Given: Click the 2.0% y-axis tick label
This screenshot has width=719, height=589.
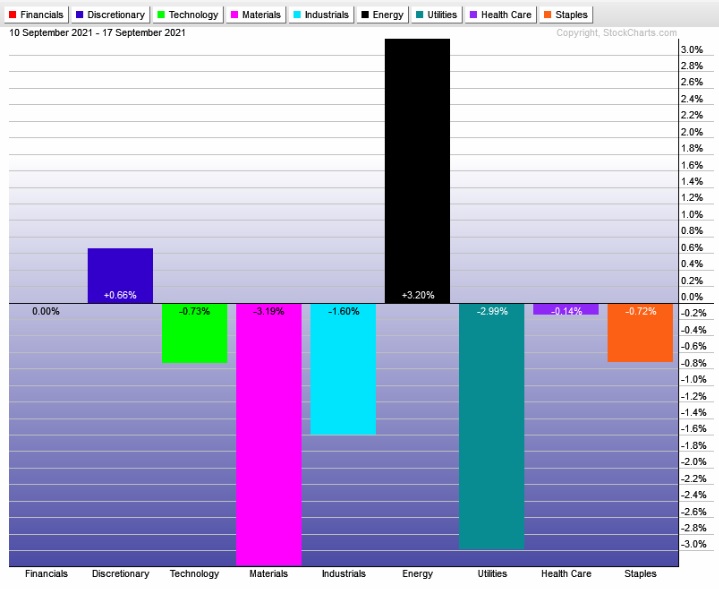Looking at the screenshot, I should click(x=691, y=132).
